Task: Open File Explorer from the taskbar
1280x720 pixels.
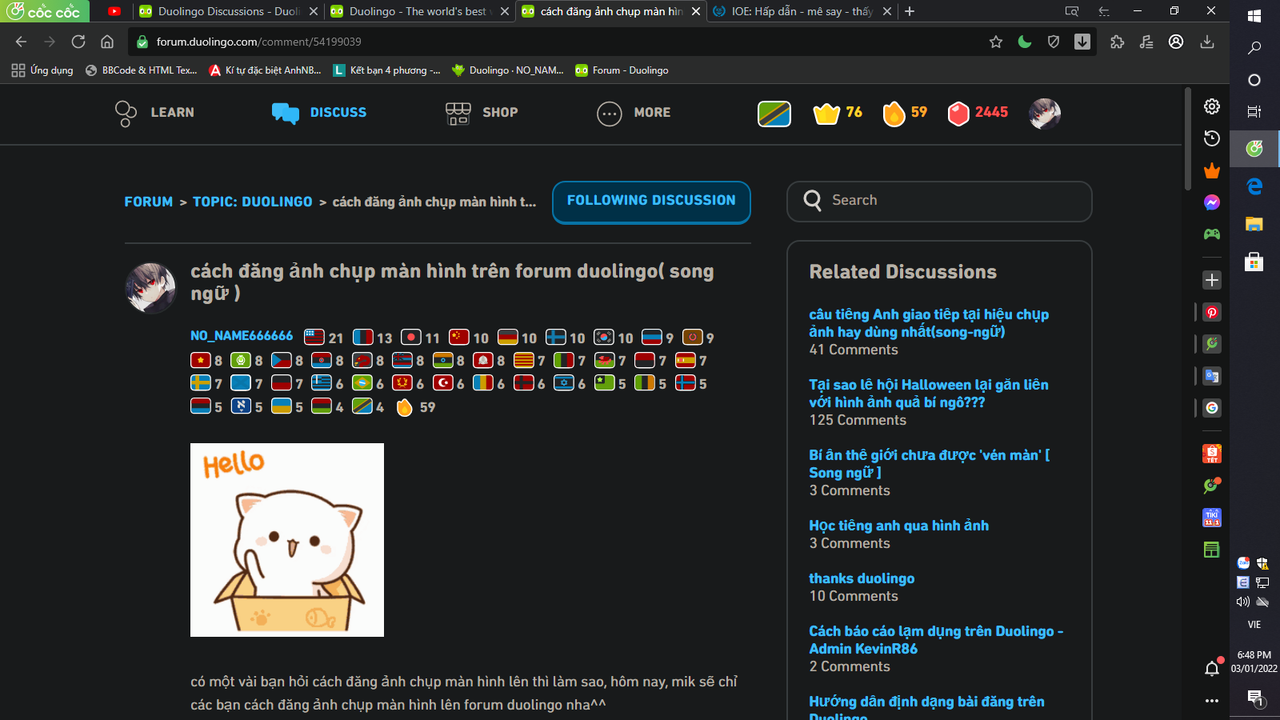Action: pos(1255,224)
